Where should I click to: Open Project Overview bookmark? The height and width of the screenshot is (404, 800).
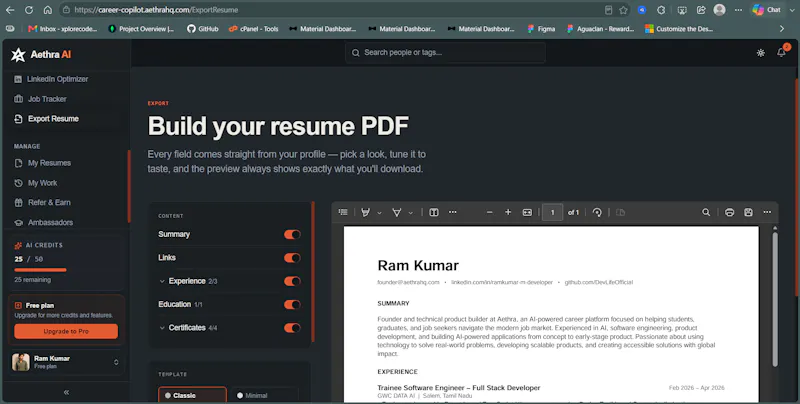point(141,29)
